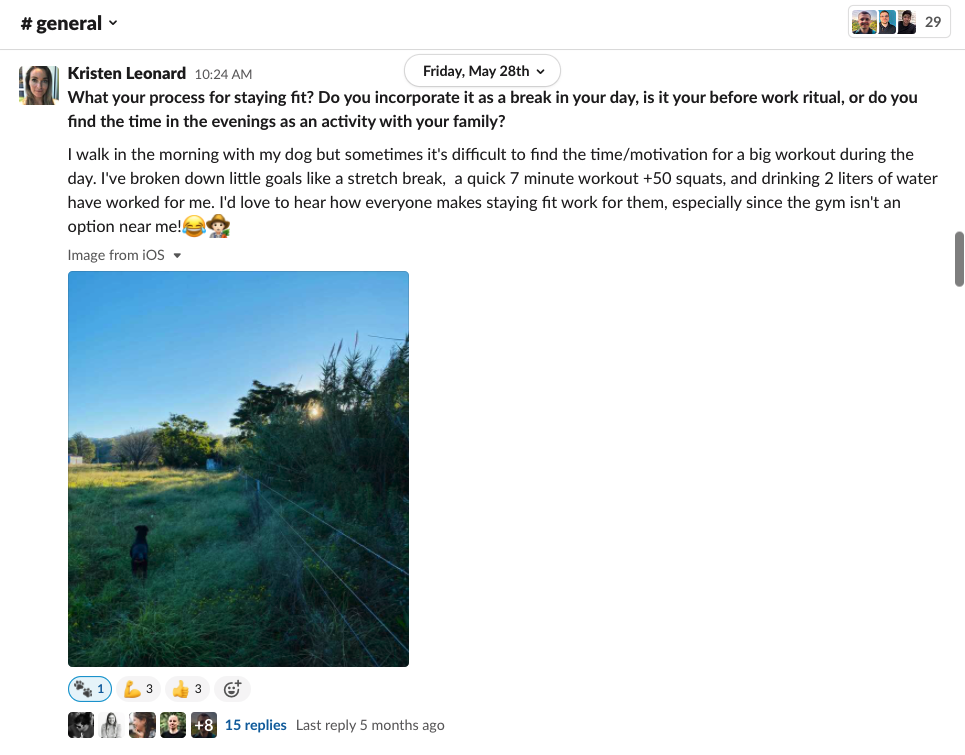Open Kristen Leonard's profile avatar
This screenshot has width=965, height=755.
click(39, 86)
